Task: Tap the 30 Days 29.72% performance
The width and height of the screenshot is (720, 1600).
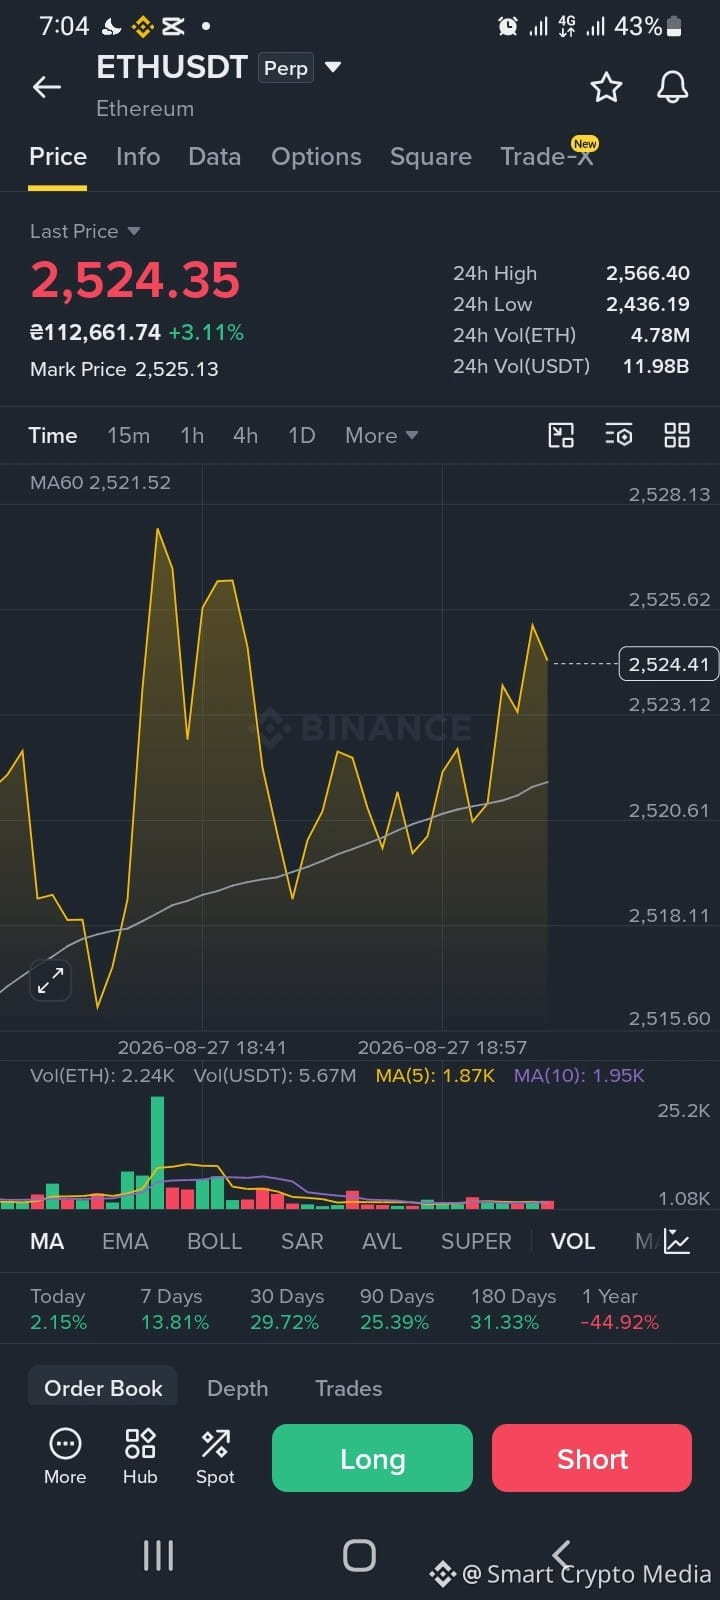Action: pos(287,1309)
